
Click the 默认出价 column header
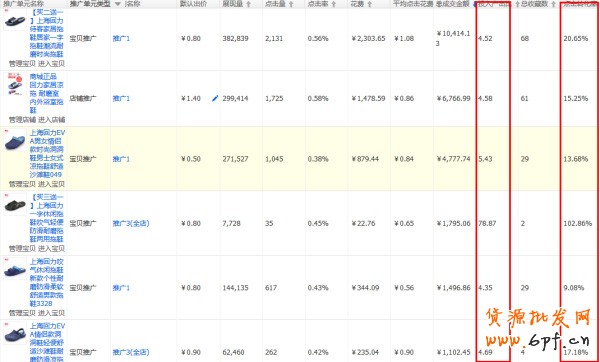point(193,4)
